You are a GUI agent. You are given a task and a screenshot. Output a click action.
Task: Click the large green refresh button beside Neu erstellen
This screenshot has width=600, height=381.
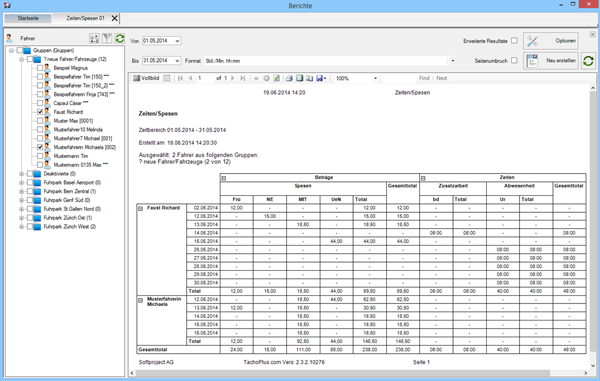[588, 61]
